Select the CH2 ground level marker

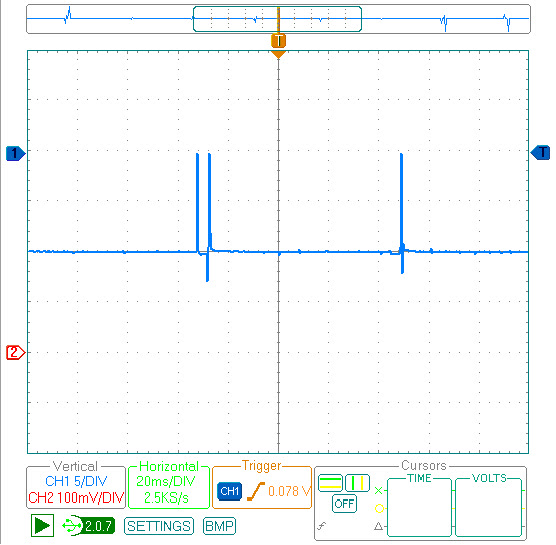point(16,352)
